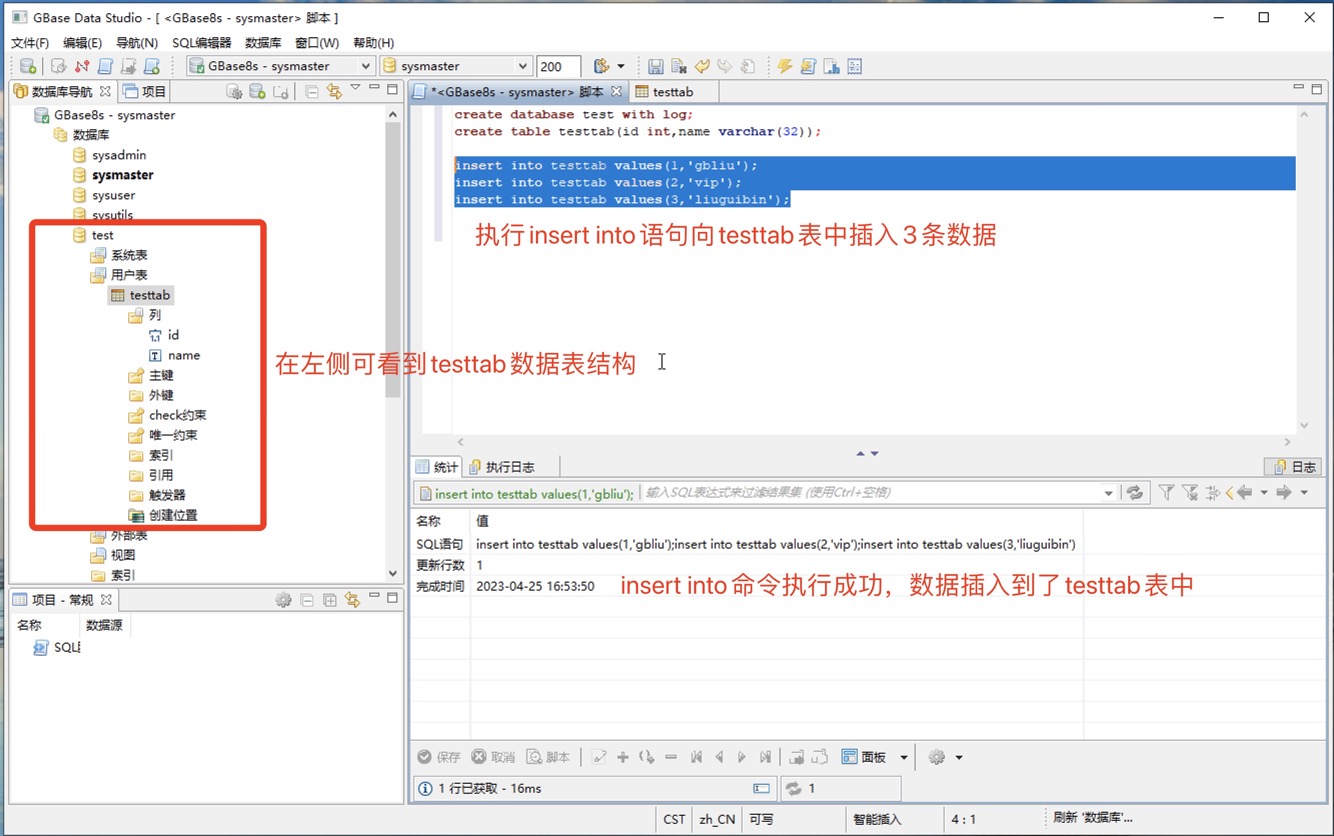Click the collapse all icon in navigator toolbar
Screen dimensions: 1334x836
tap(312, 91)
